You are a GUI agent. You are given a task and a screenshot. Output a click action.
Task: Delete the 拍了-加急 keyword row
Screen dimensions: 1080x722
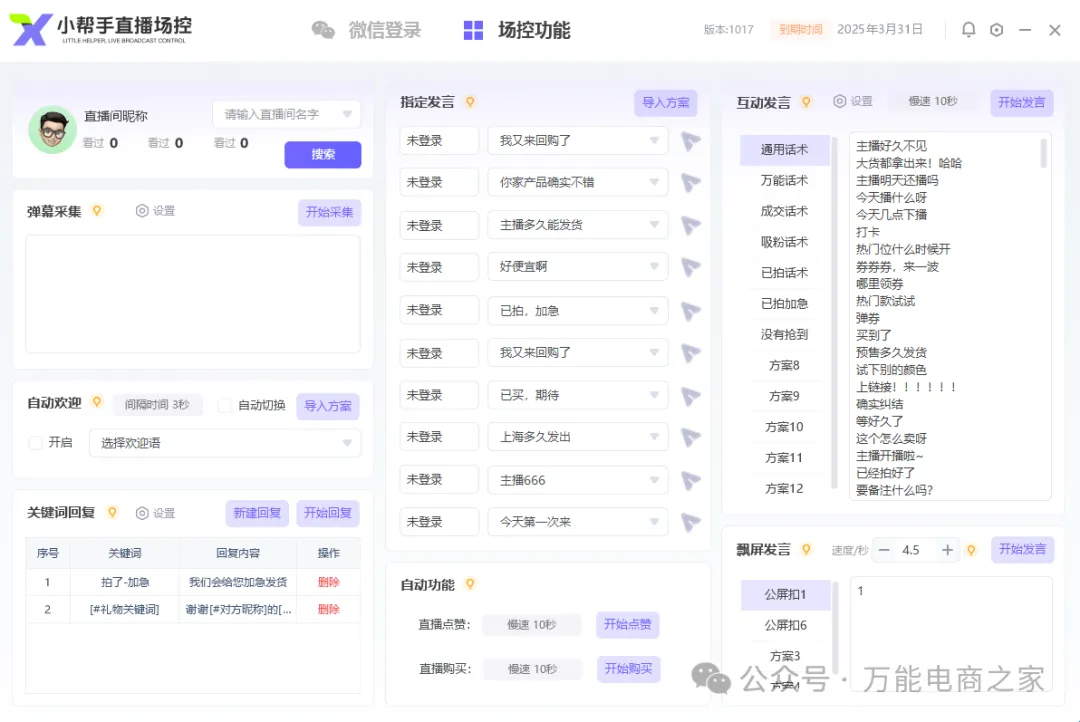328,582
